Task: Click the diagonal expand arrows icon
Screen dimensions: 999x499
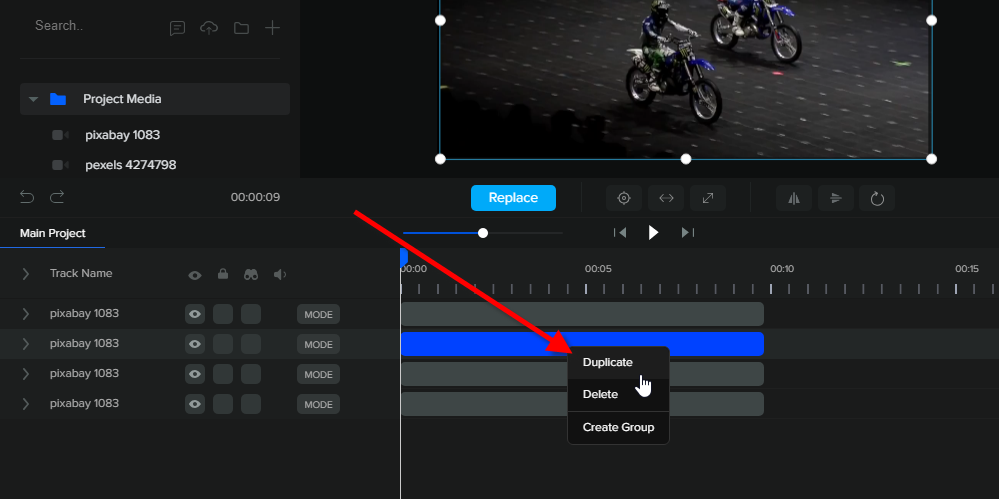Action: tap(708, 198)
